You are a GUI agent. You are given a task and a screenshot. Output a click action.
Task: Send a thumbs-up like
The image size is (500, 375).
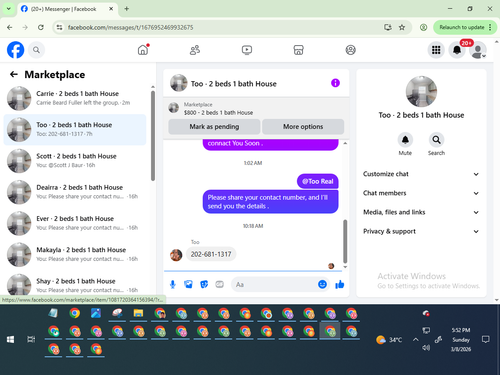340,284
